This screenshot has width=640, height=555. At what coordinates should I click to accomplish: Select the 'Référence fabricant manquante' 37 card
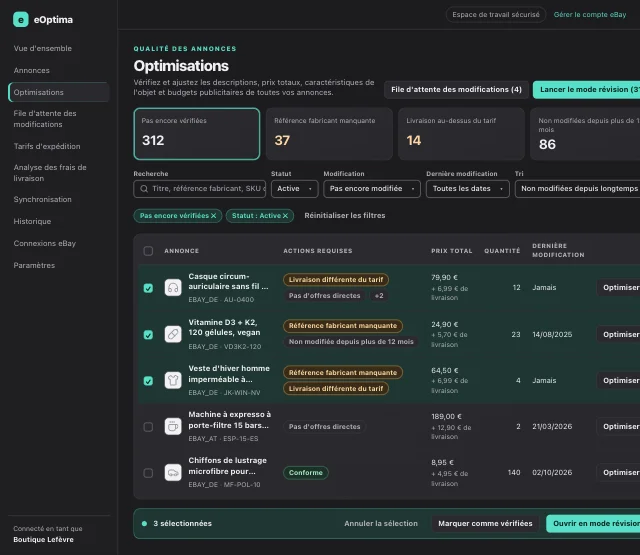click(x=329, y=134)
